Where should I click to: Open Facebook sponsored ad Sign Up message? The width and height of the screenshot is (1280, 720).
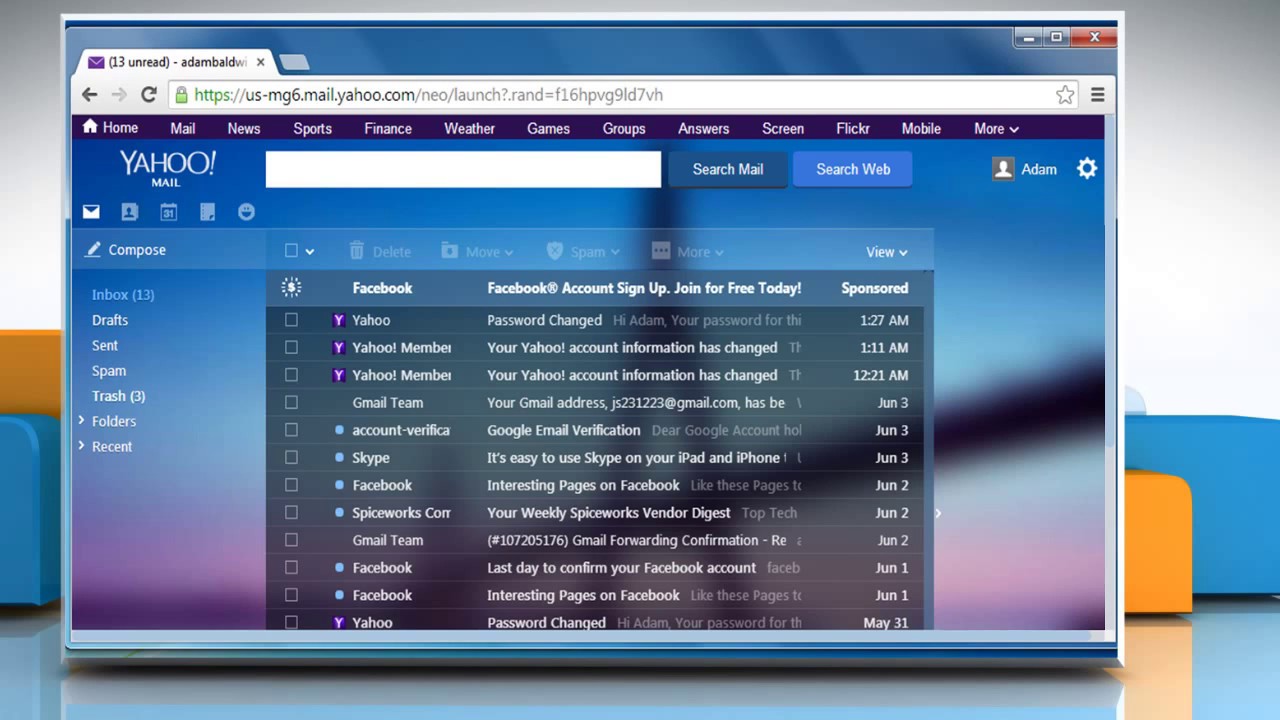tap(594, 288)
